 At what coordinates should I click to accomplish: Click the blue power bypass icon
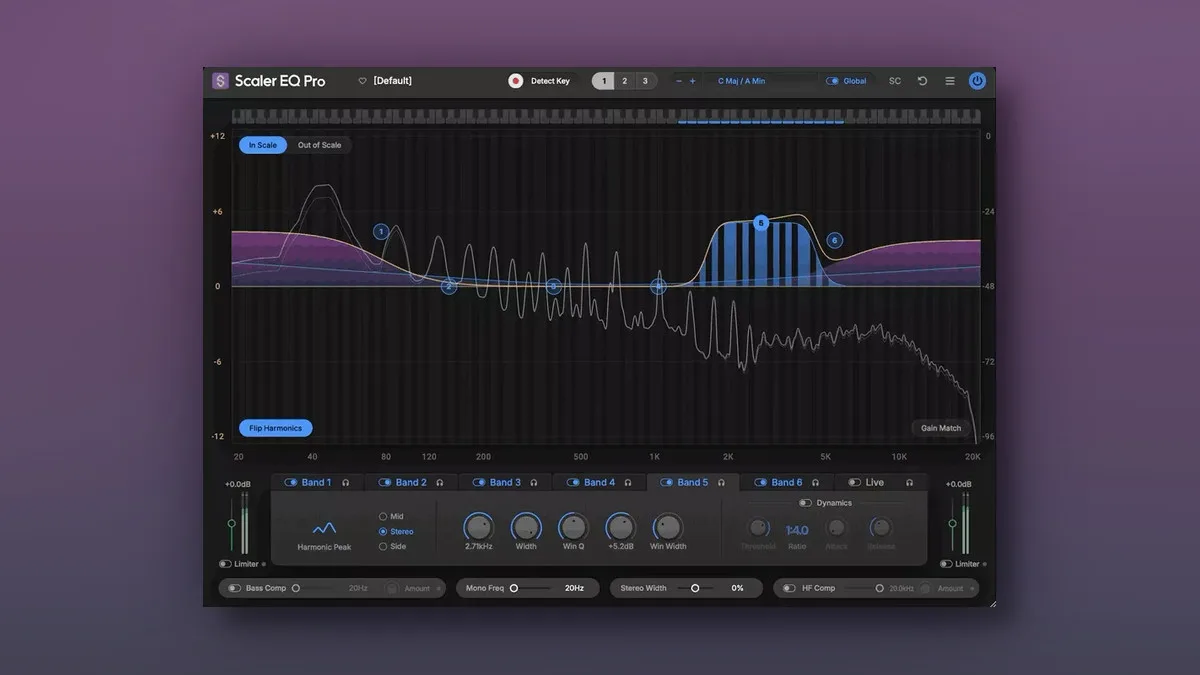(x=978, y=81)
